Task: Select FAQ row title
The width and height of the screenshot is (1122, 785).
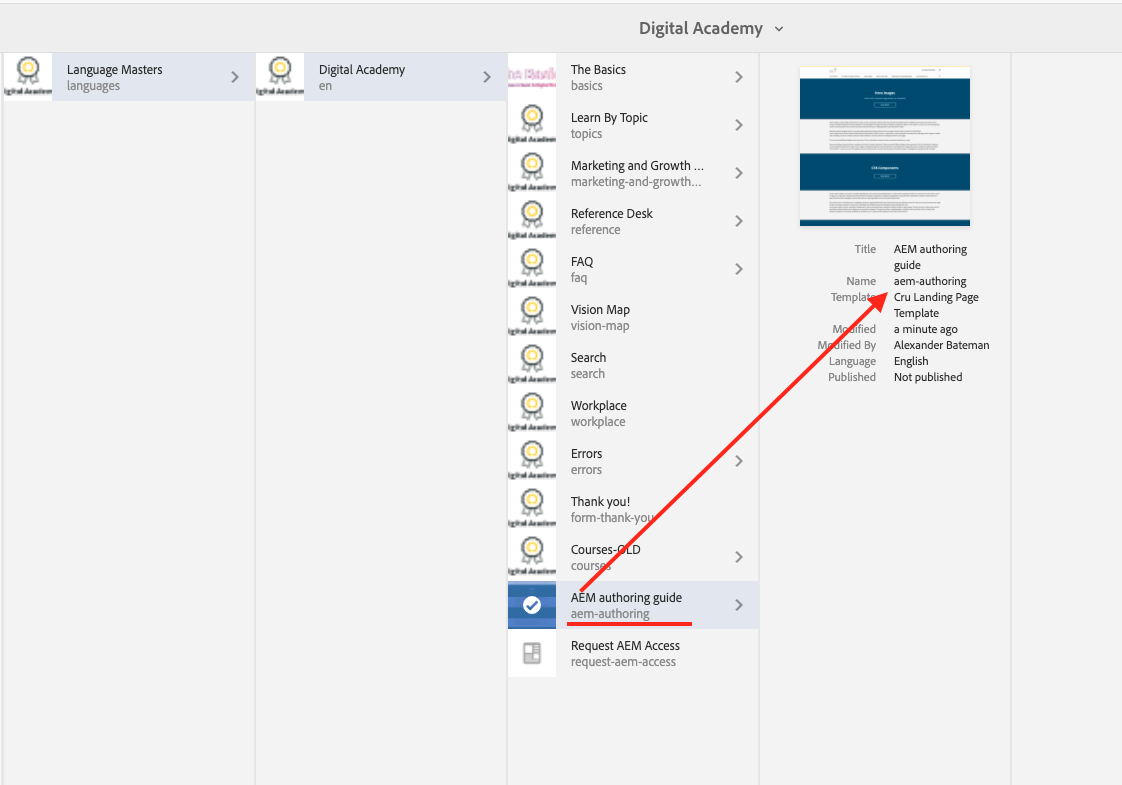Action: (582, 261)
